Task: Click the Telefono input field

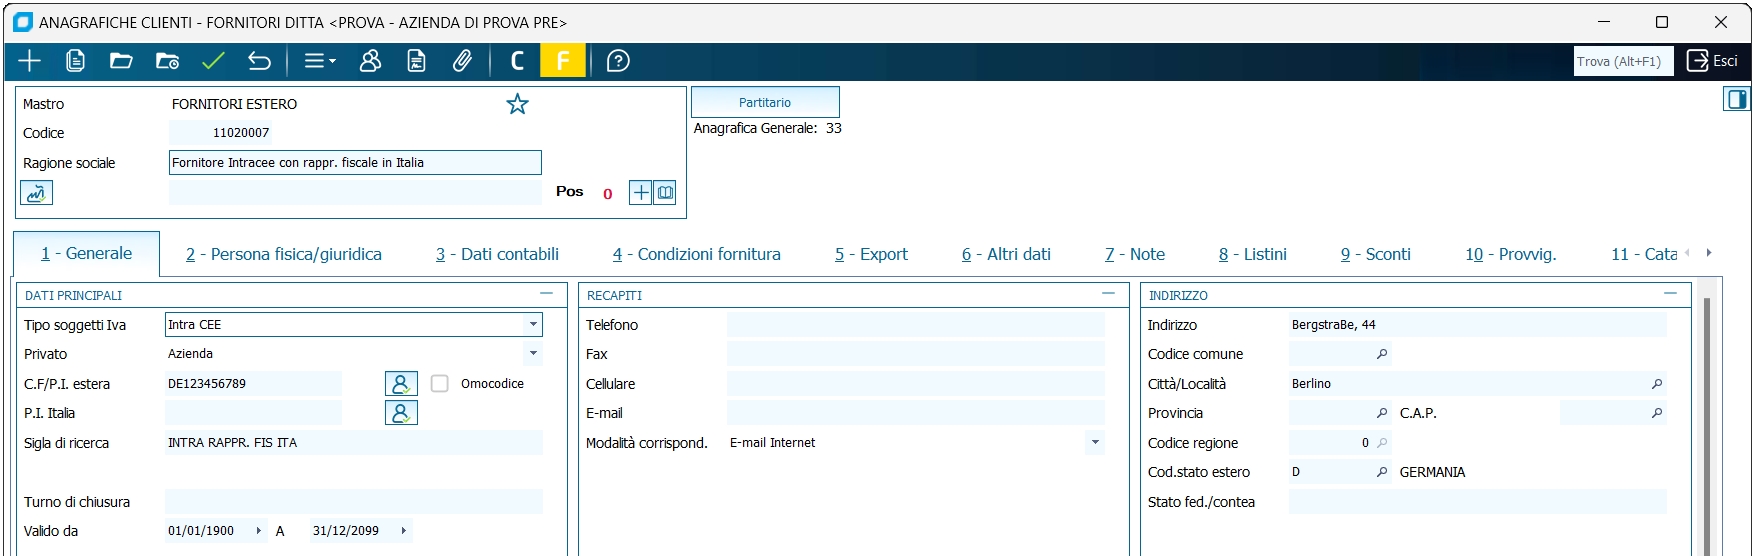Action: coord(915,325)
